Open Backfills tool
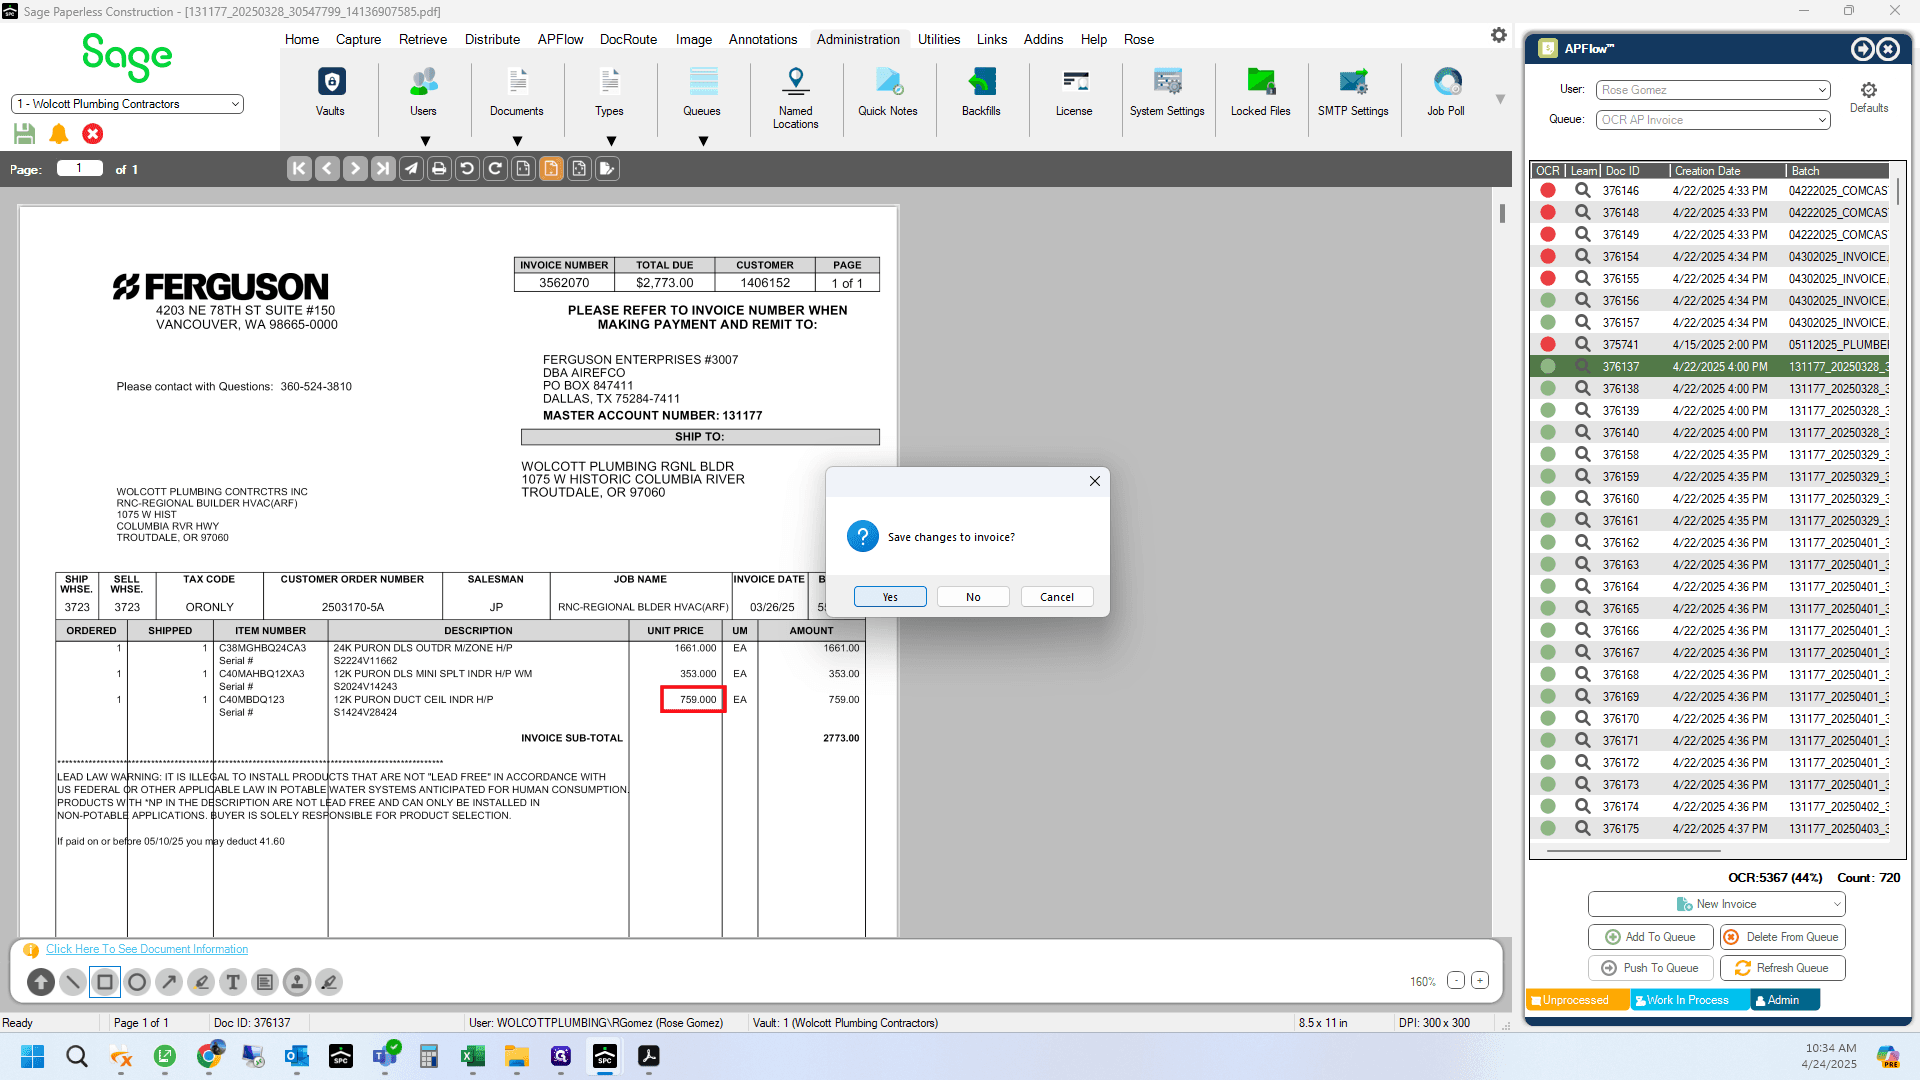 tap(981, 92)
